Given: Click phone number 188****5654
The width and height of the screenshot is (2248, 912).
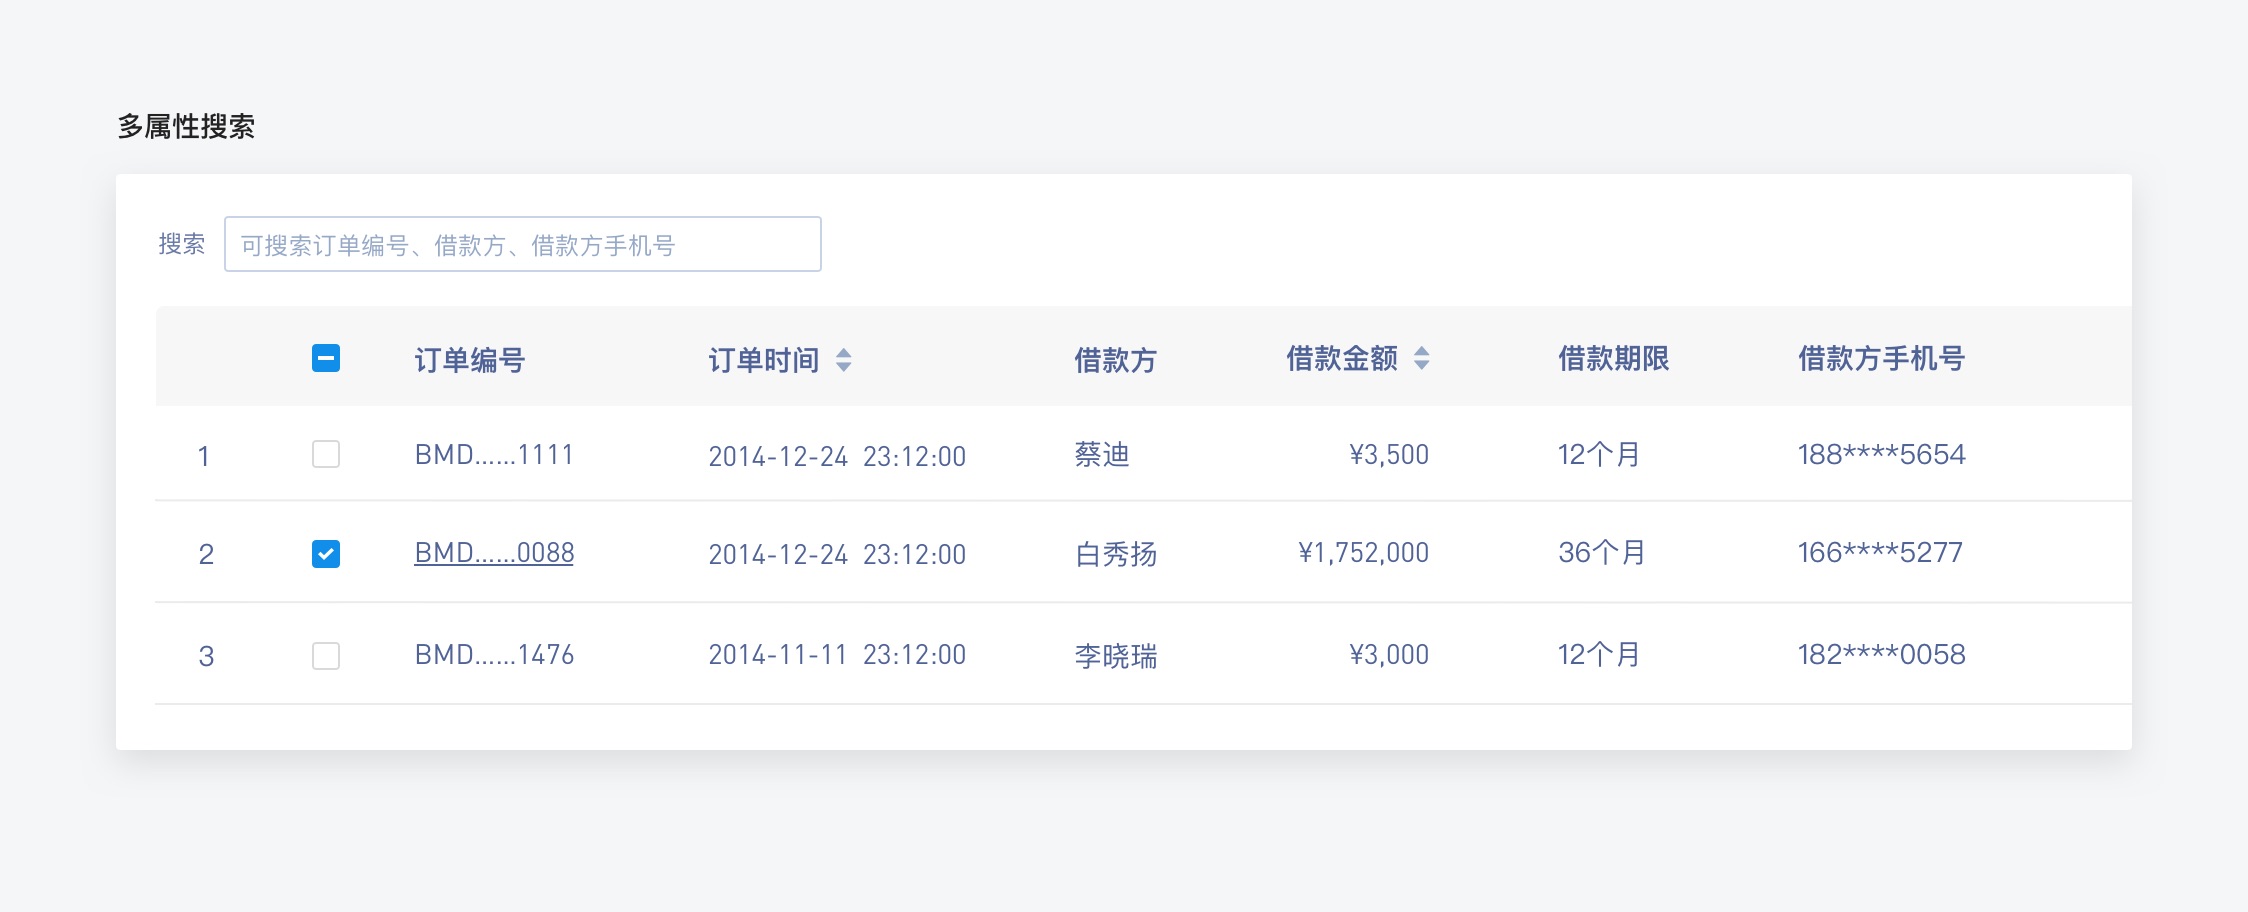Looking at the screenshot, I should click(1881, 455).
